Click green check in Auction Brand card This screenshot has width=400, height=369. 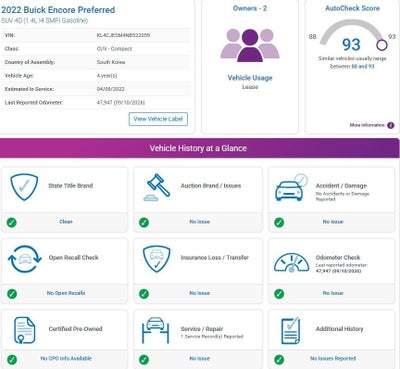[144, 222]
